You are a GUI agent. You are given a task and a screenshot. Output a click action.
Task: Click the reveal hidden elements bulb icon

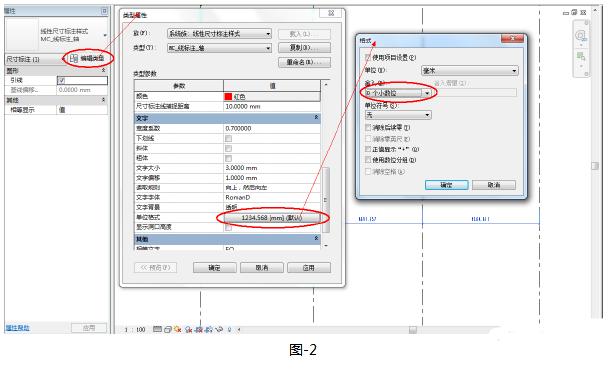click(230, 330)
